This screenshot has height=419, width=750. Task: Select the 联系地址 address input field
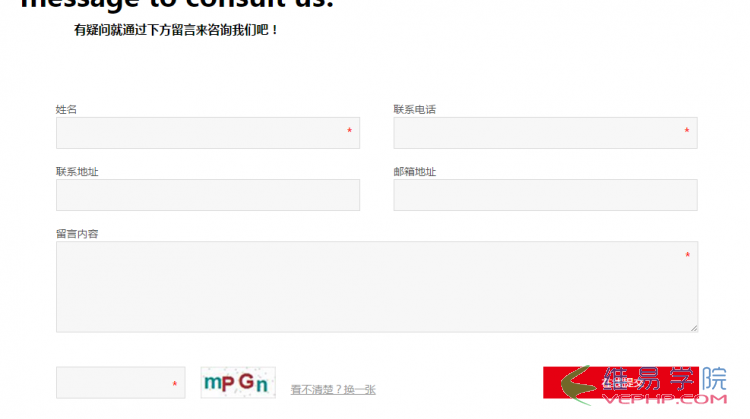[208, 195]
